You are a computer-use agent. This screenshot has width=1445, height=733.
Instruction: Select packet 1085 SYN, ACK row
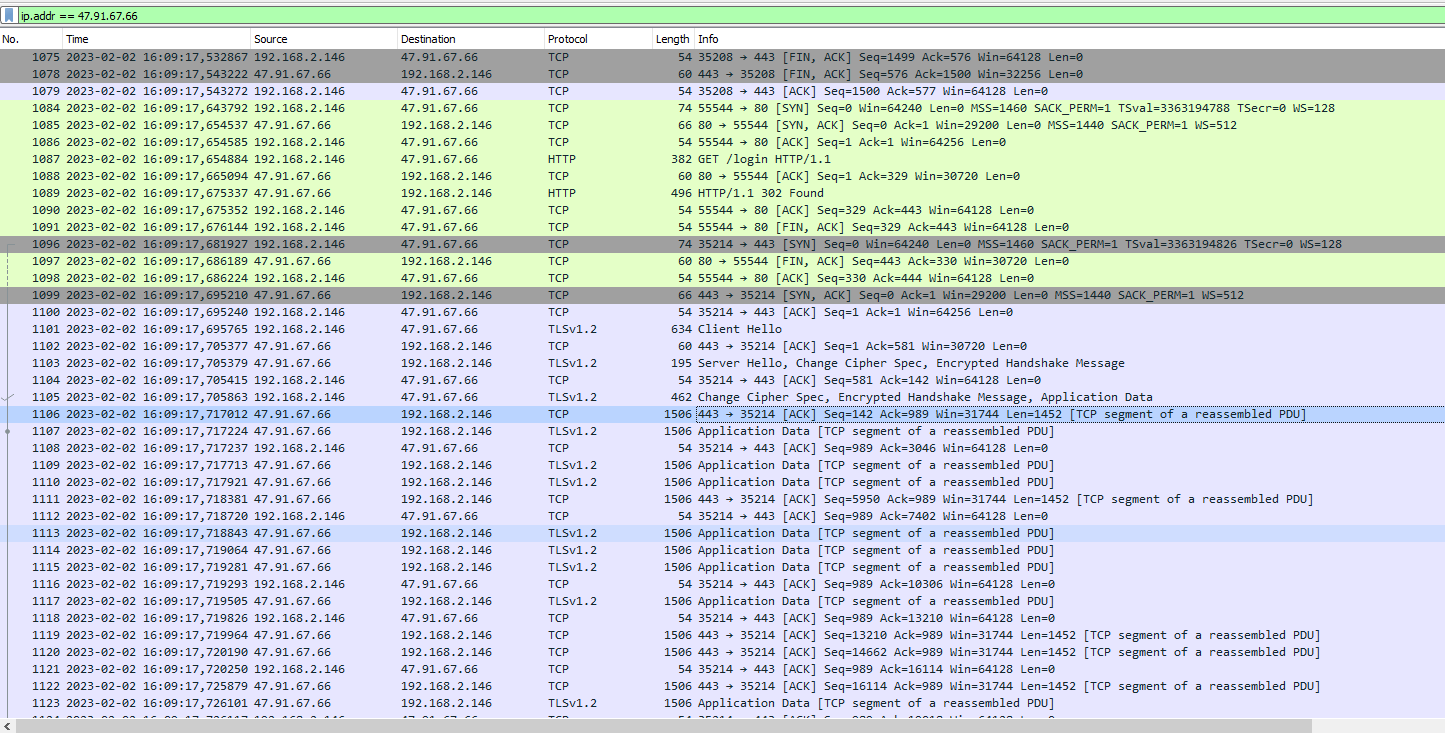722,125
